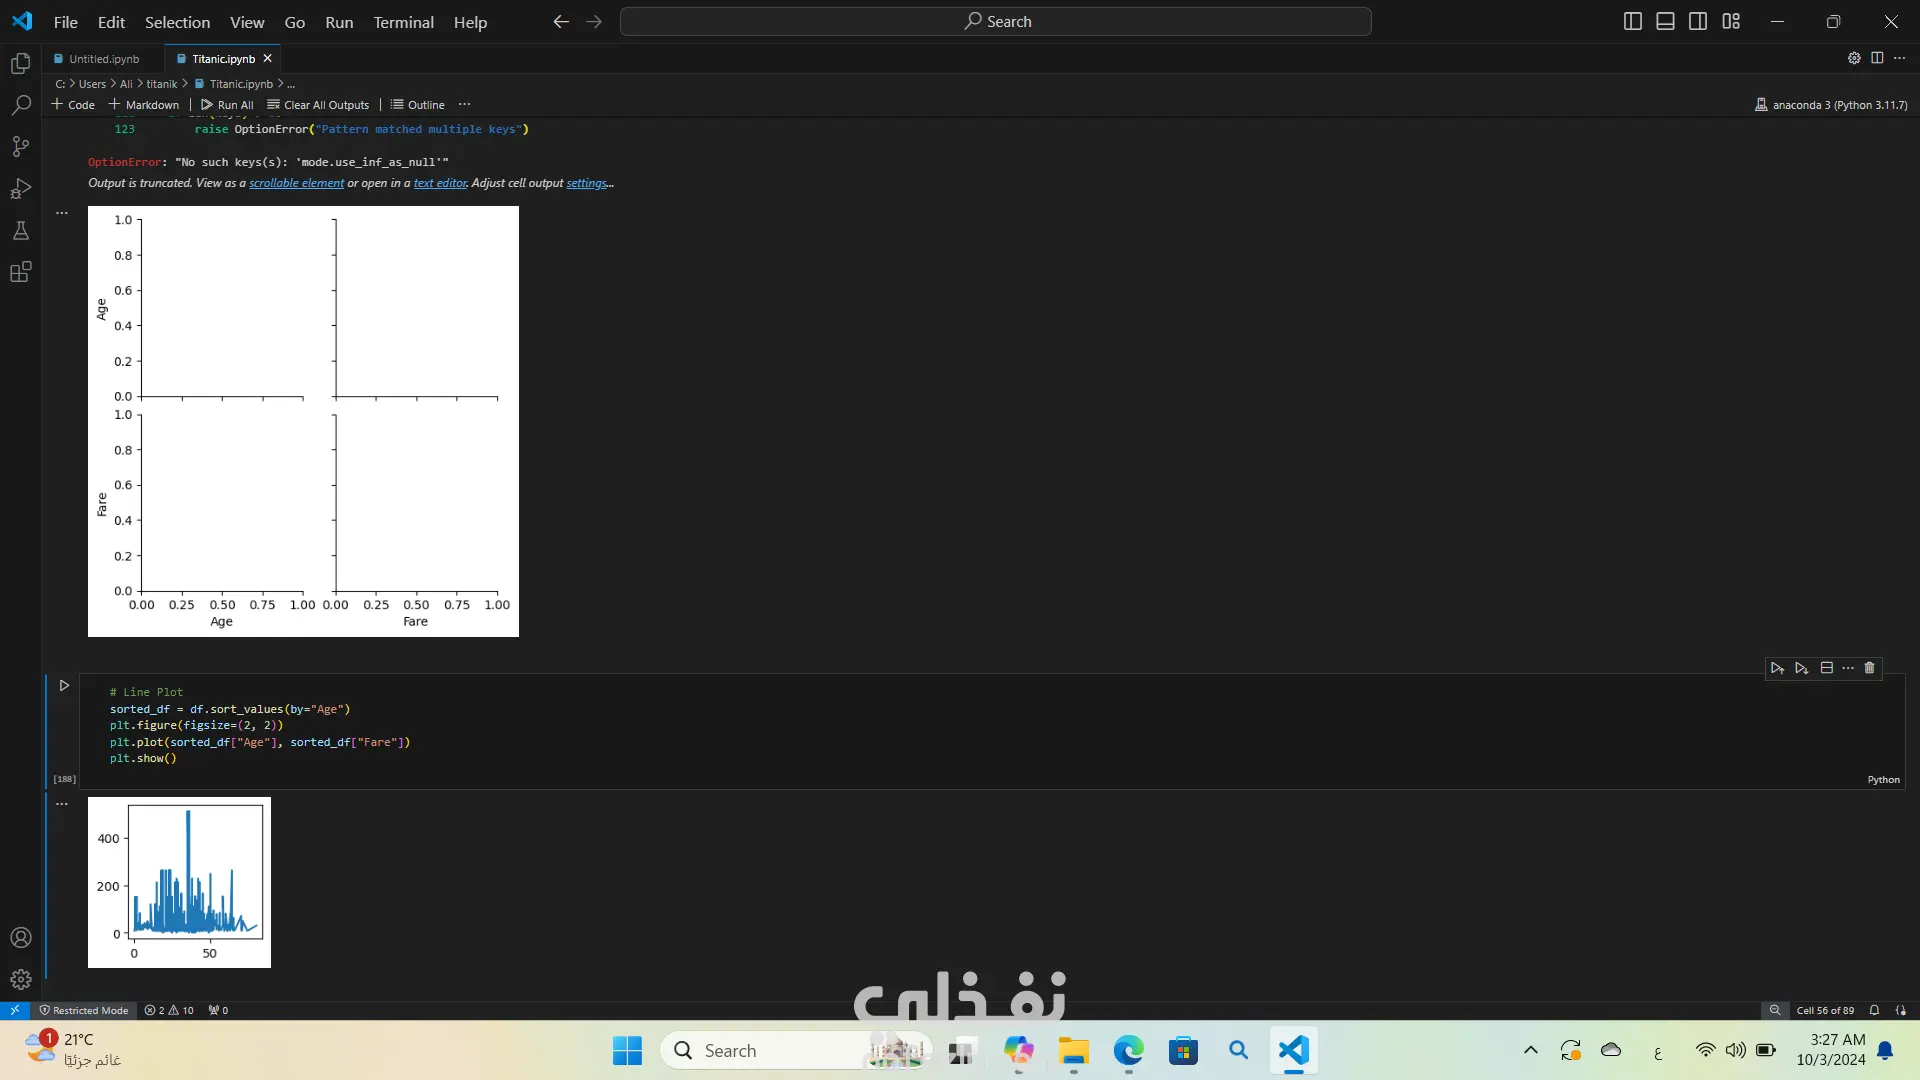Open Line Plot output's more actions ellipsis
This screenshot has height=1080, width=1920.
[62, 804]
